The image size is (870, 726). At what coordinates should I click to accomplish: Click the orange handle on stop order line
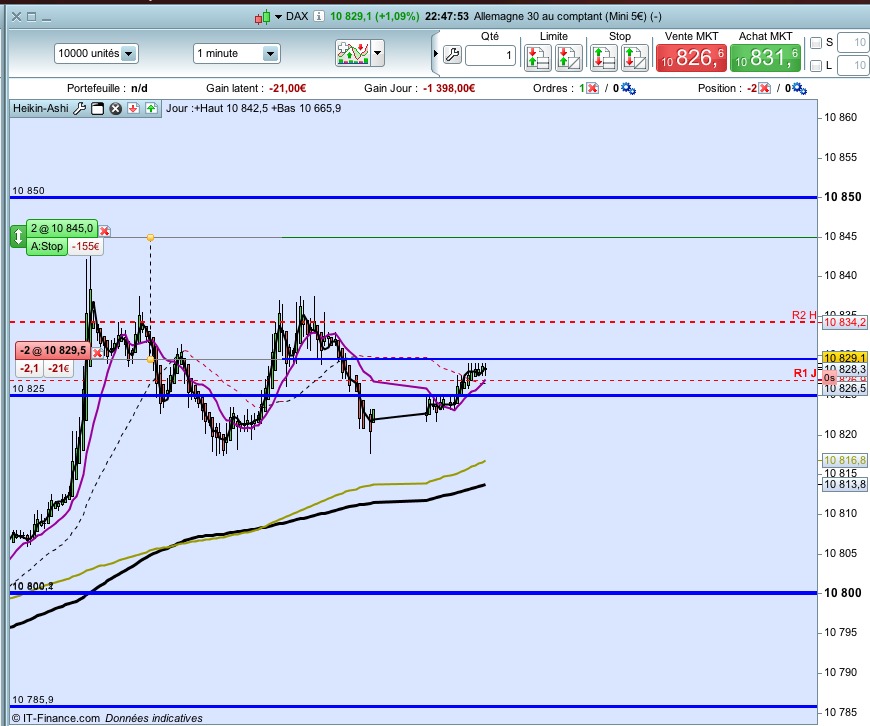(150, 238)
